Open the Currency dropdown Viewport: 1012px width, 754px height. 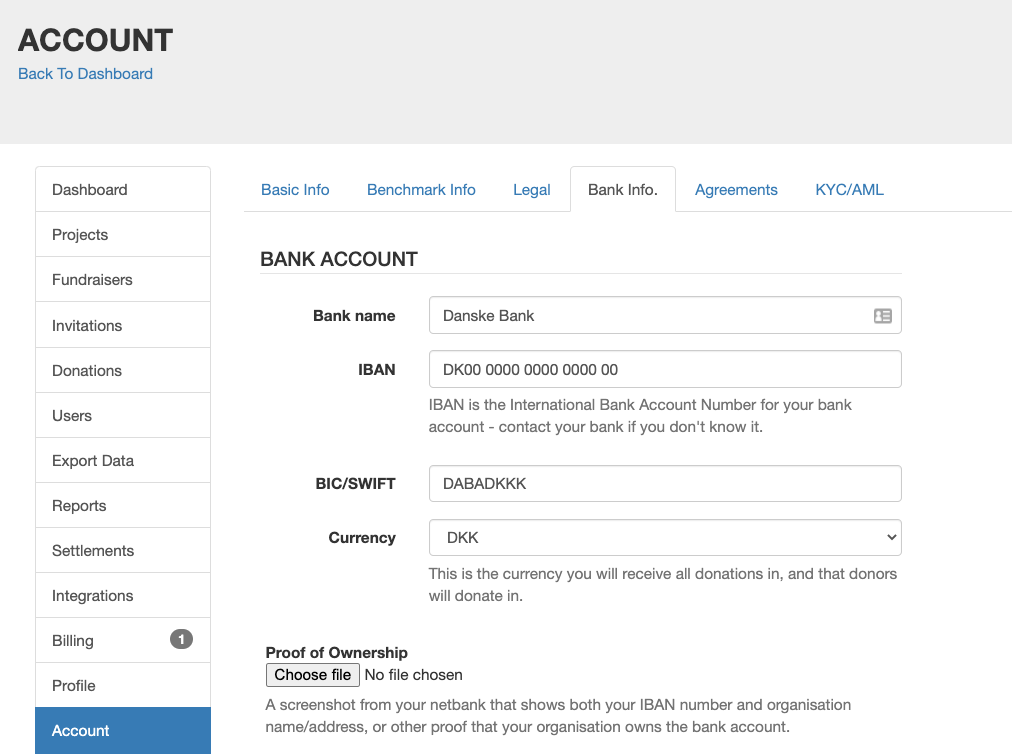(665, 538)
